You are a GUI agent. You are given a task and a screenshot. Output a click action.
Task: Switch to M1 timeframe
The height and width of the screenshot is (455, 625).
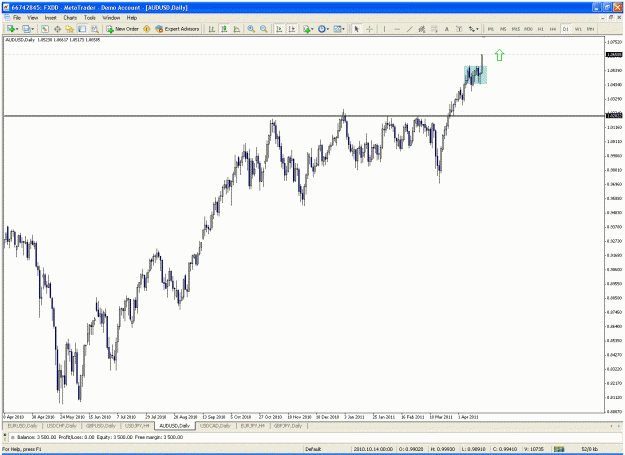point(491,29)
